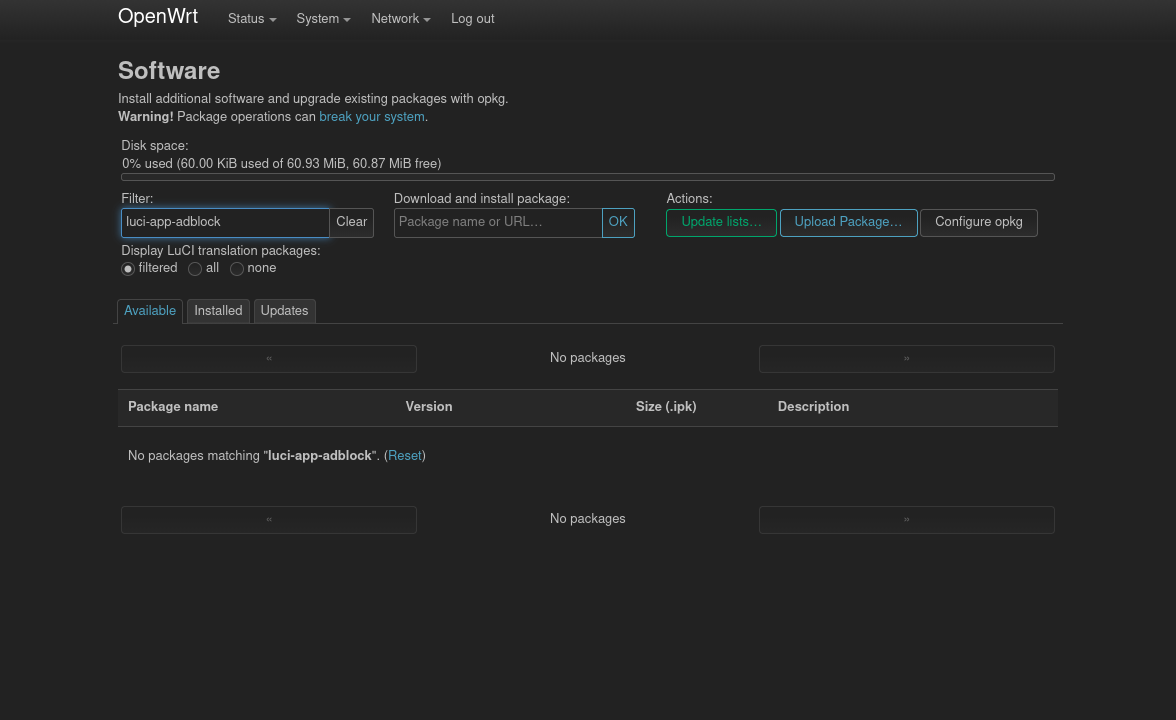The height and width of the screenshot is (720, 1176).
Task: Expand the Status dropdown menu
Action: coord(252,19)
